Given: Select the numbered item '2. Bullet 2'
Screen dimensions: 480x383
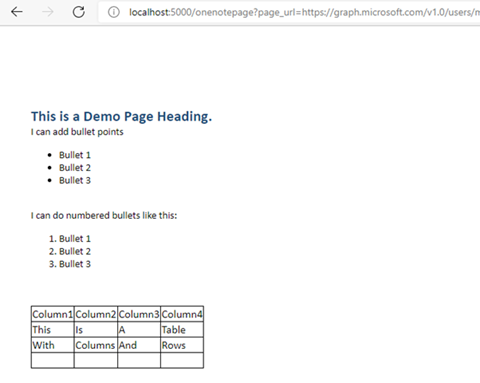Looking at the screenshot, I should pyautogui.click(x=70, y=251).
